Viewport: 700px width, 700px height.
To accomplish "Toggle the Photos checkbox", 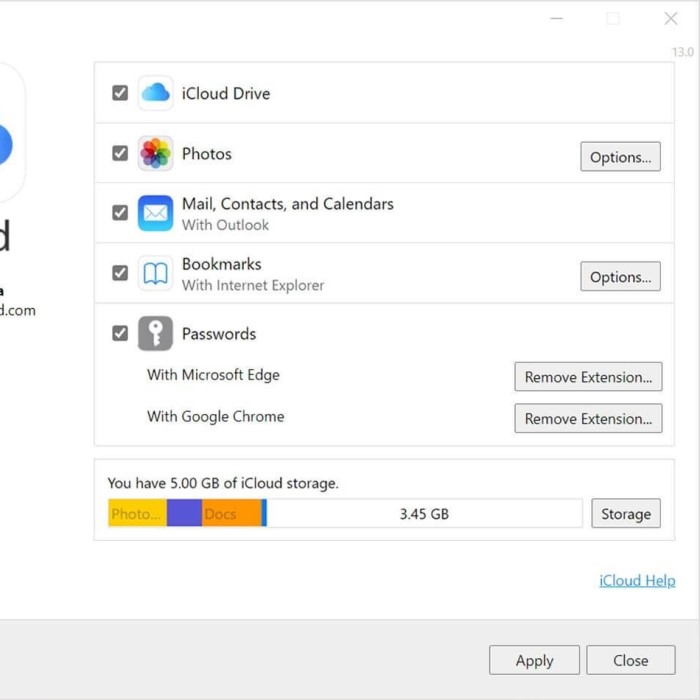I will (x=120, y=153).
